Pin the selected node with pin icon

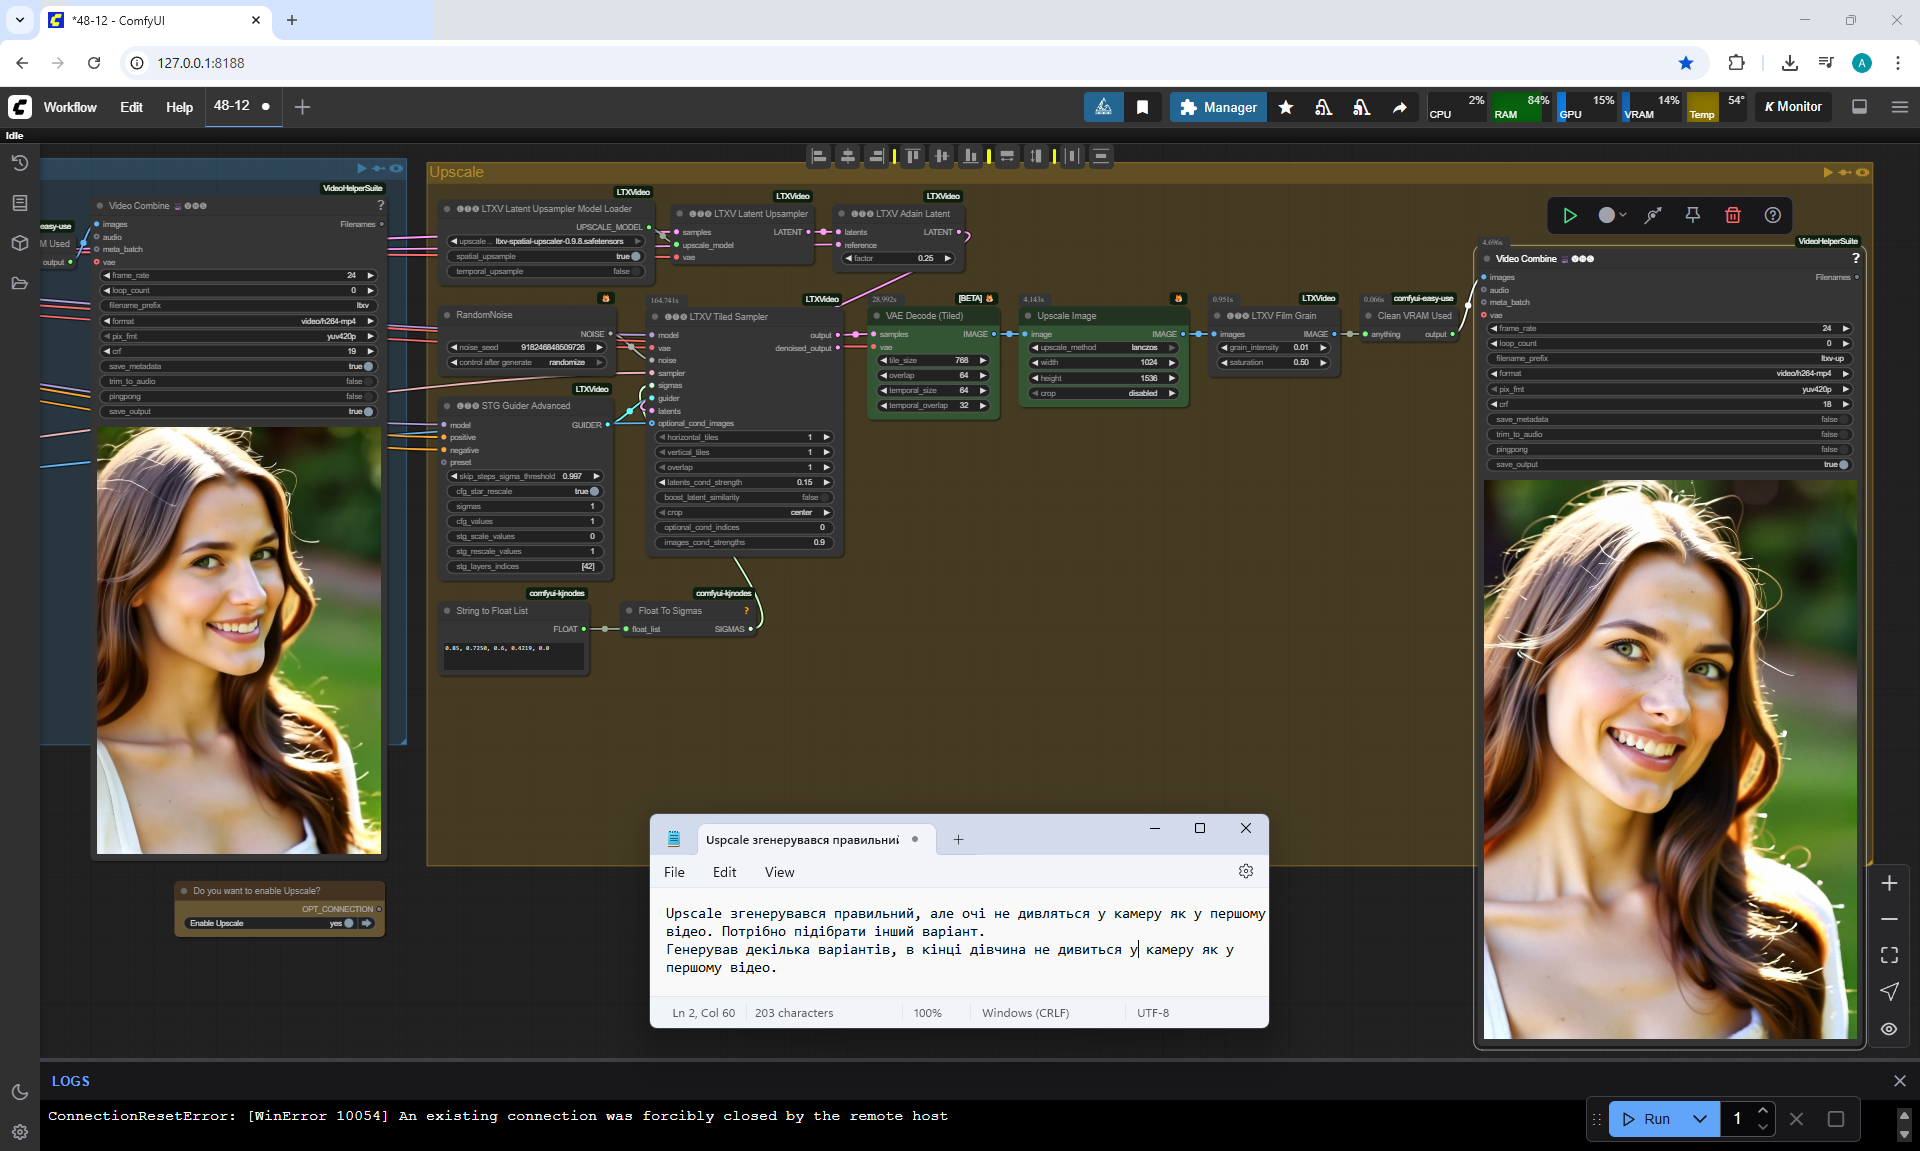pos(1693,215)
